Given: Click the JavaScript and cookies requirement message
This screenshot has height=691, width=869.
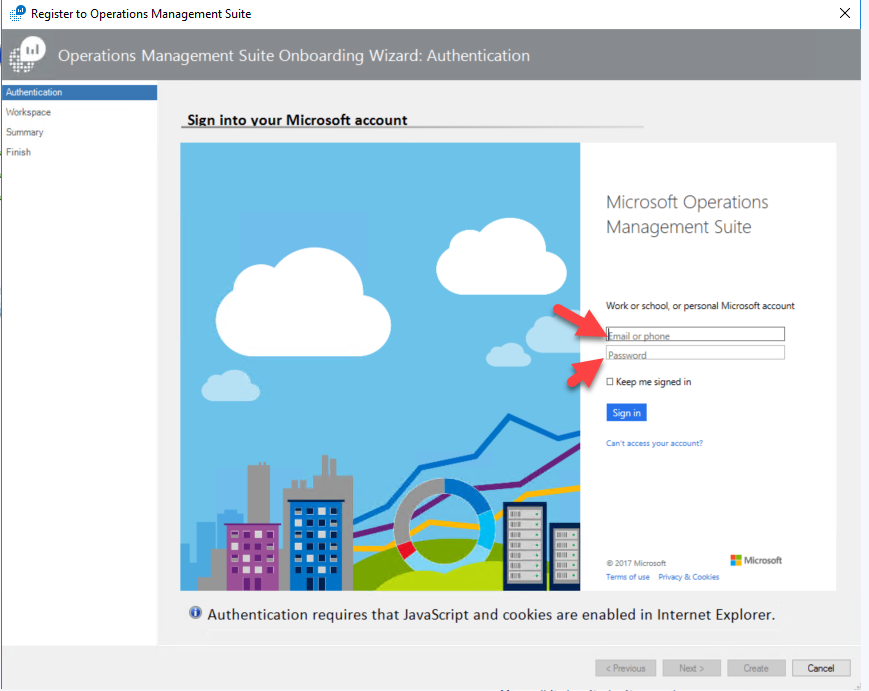Looking at the screenshot, I should click(491, 615).
